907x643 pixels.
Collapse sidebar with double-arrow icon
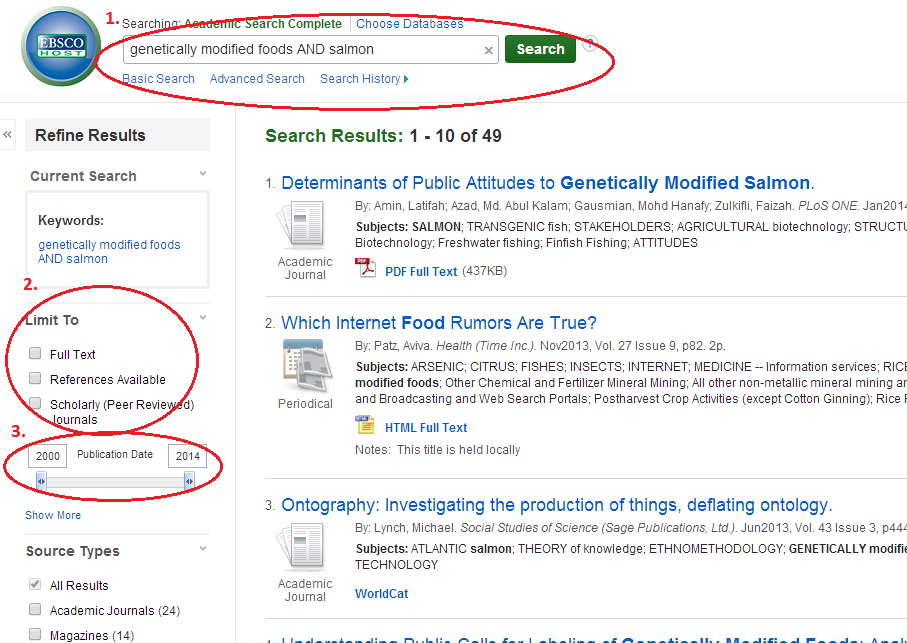click(x=8, y=134)
